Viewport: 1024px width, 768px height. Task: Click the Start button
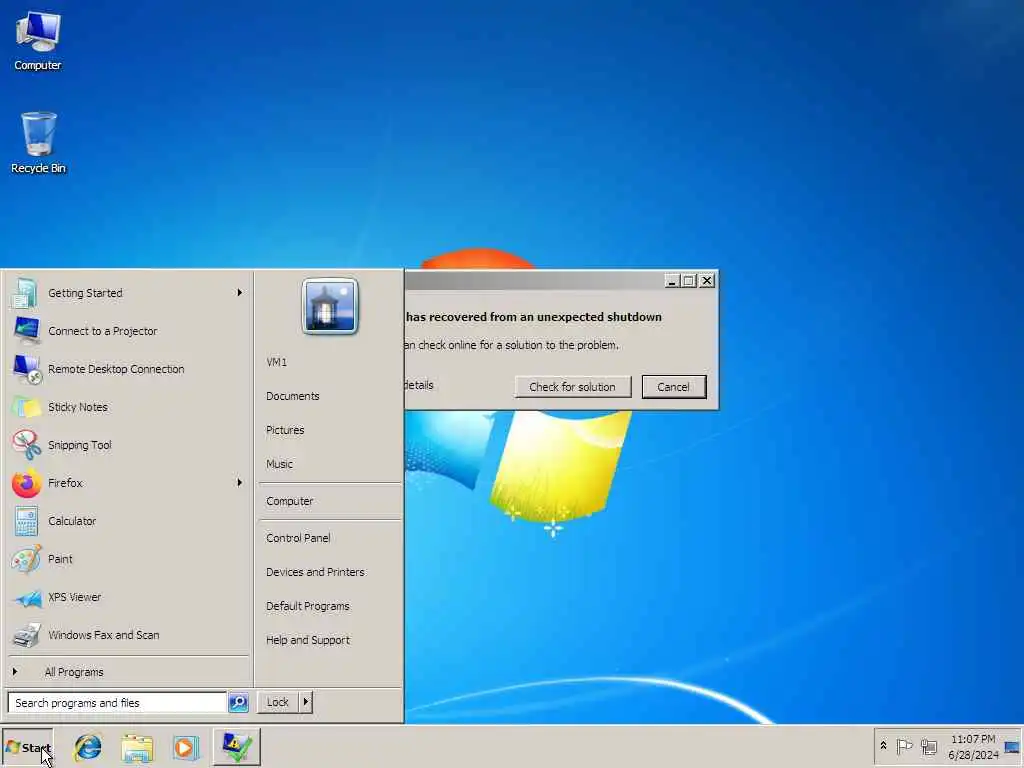pyautogui.click(x=27, y=747)
